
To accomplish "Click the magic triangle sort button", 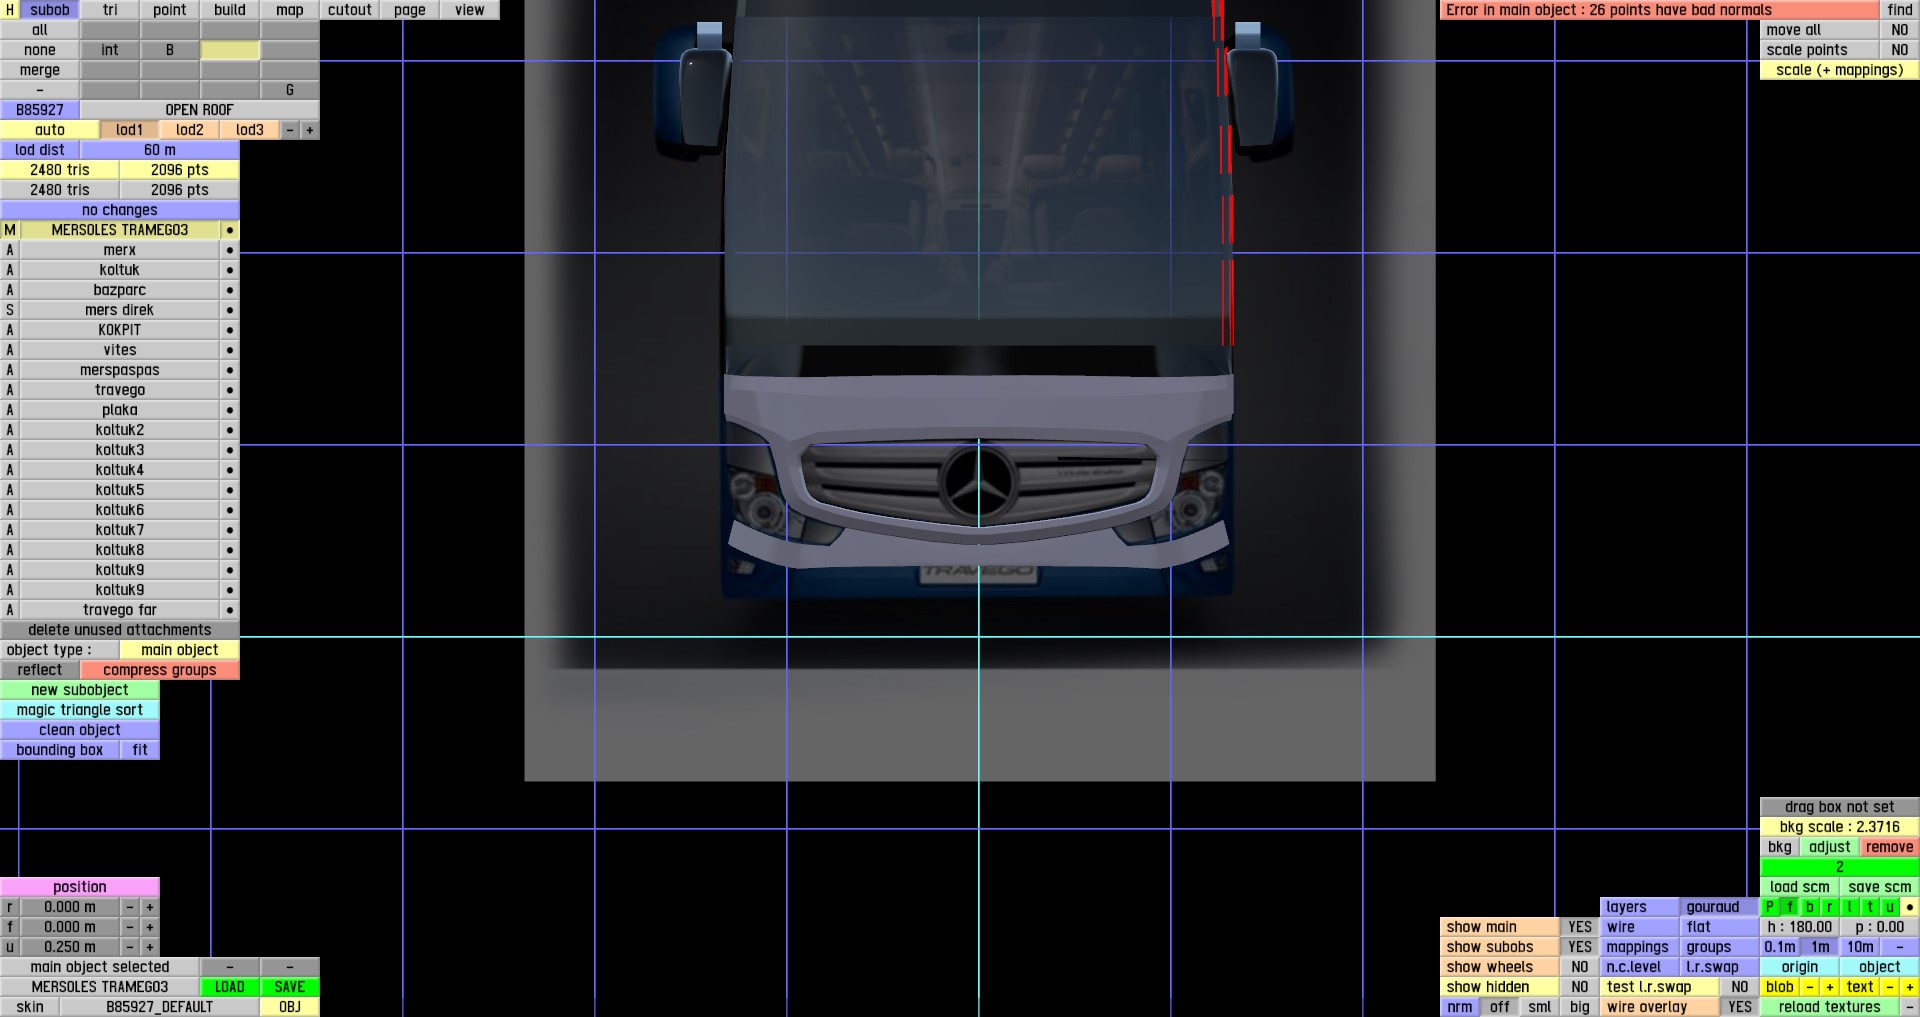I will pyautogui.click(x=80, y=710).
